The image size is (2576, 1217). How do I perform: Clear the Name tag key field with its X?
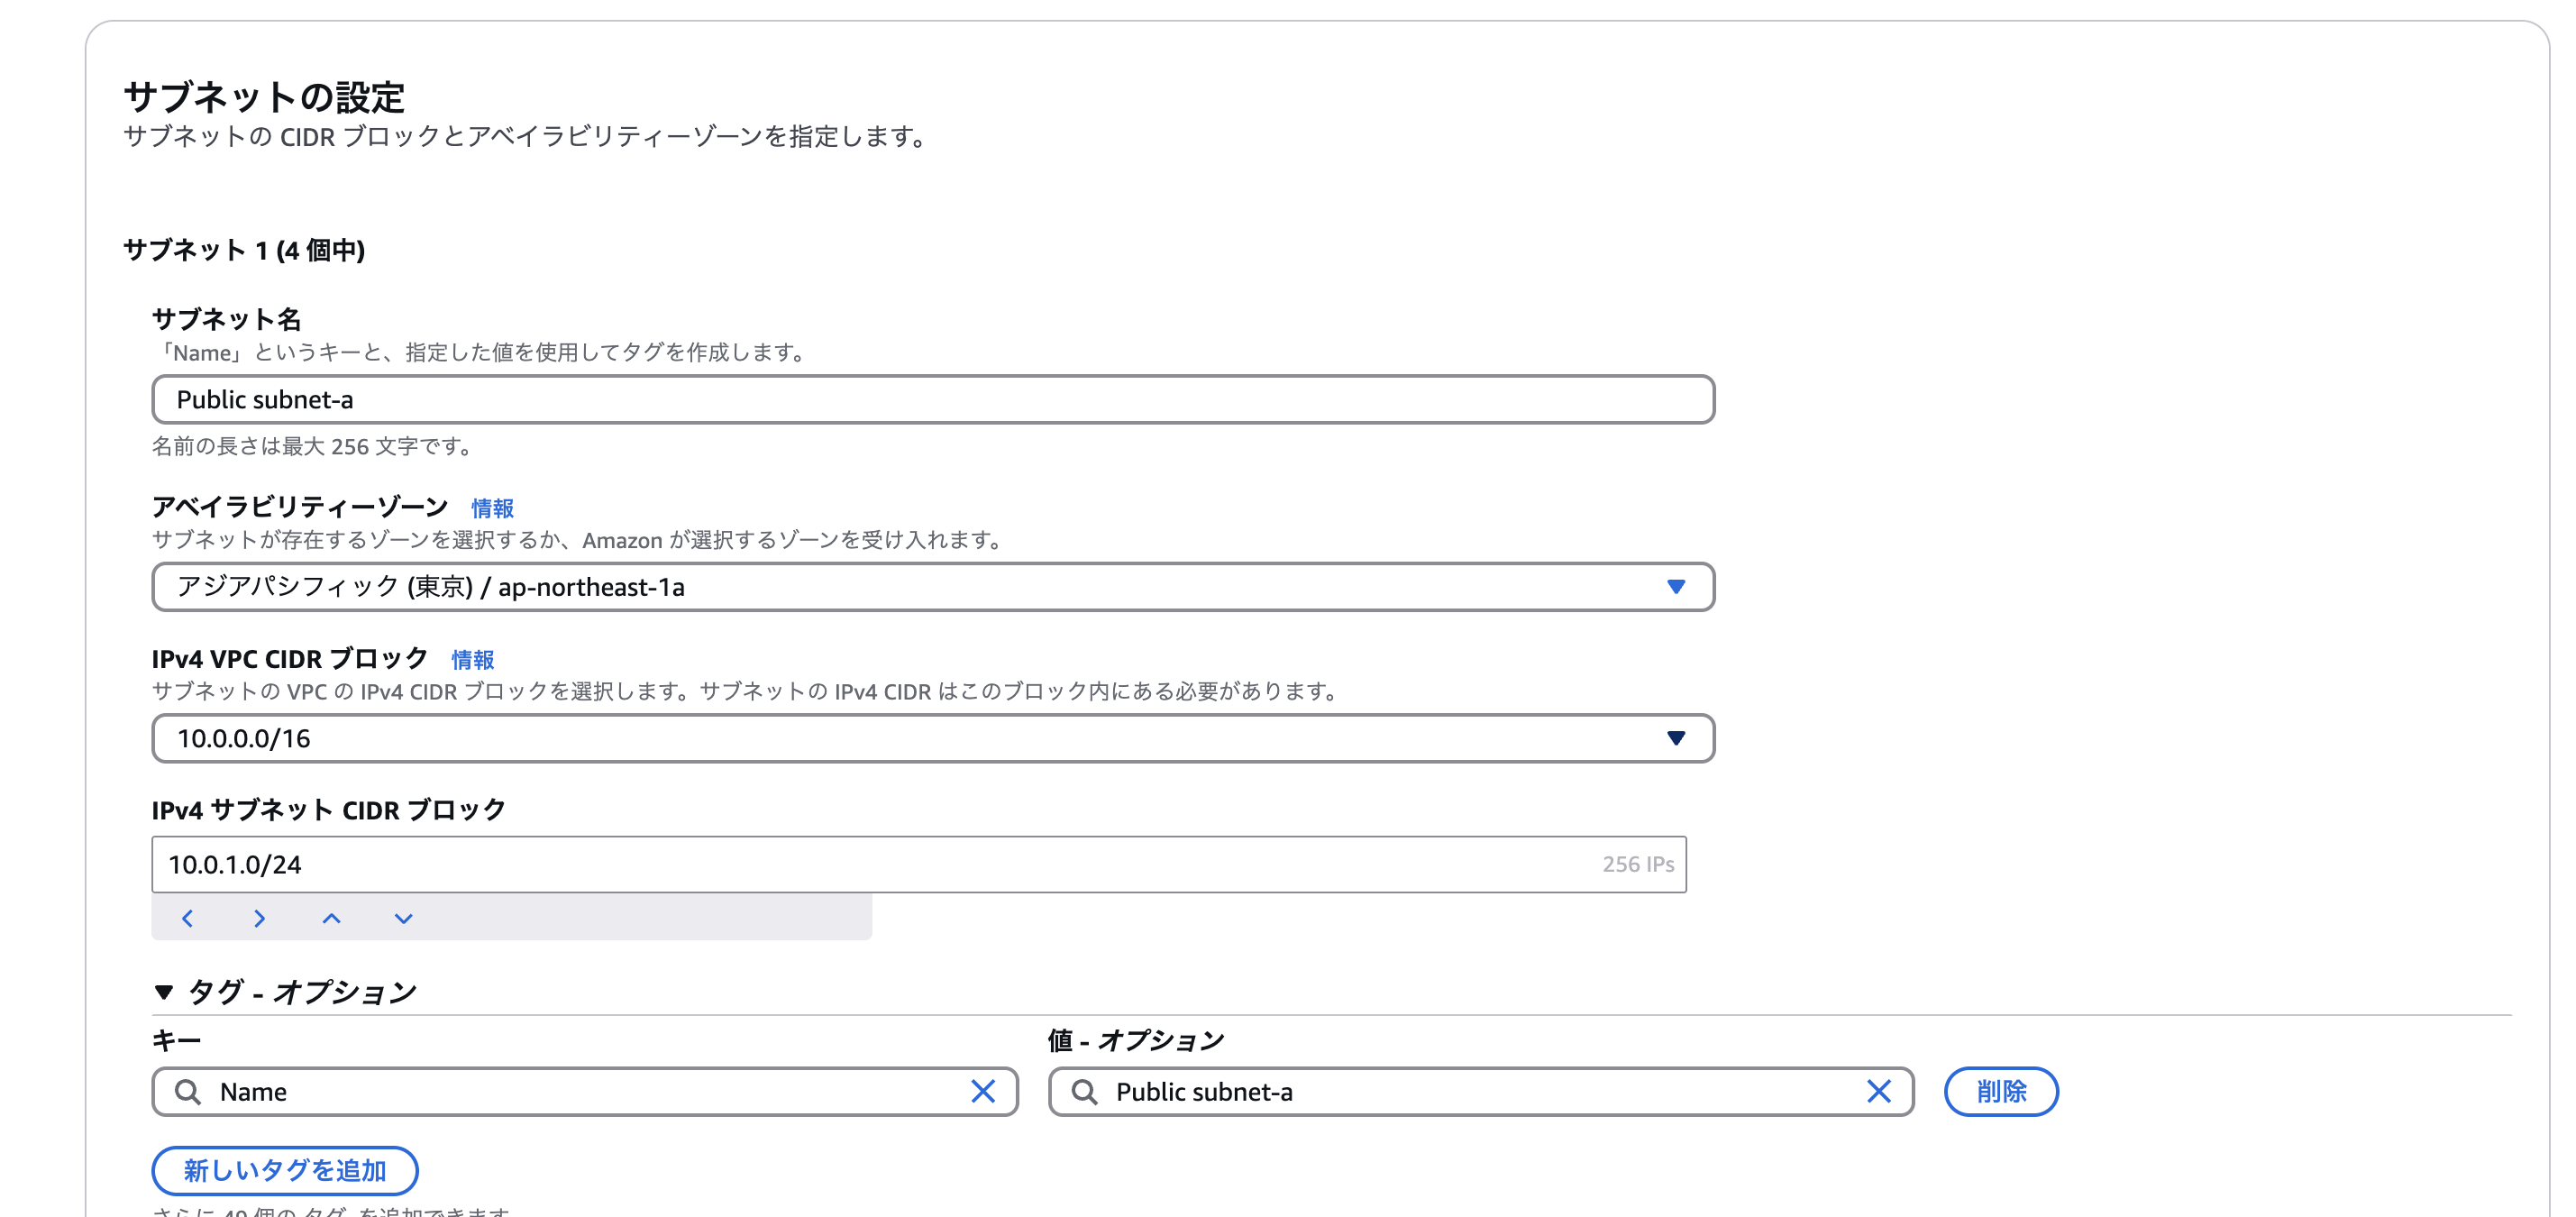[x=983, y=1091]
